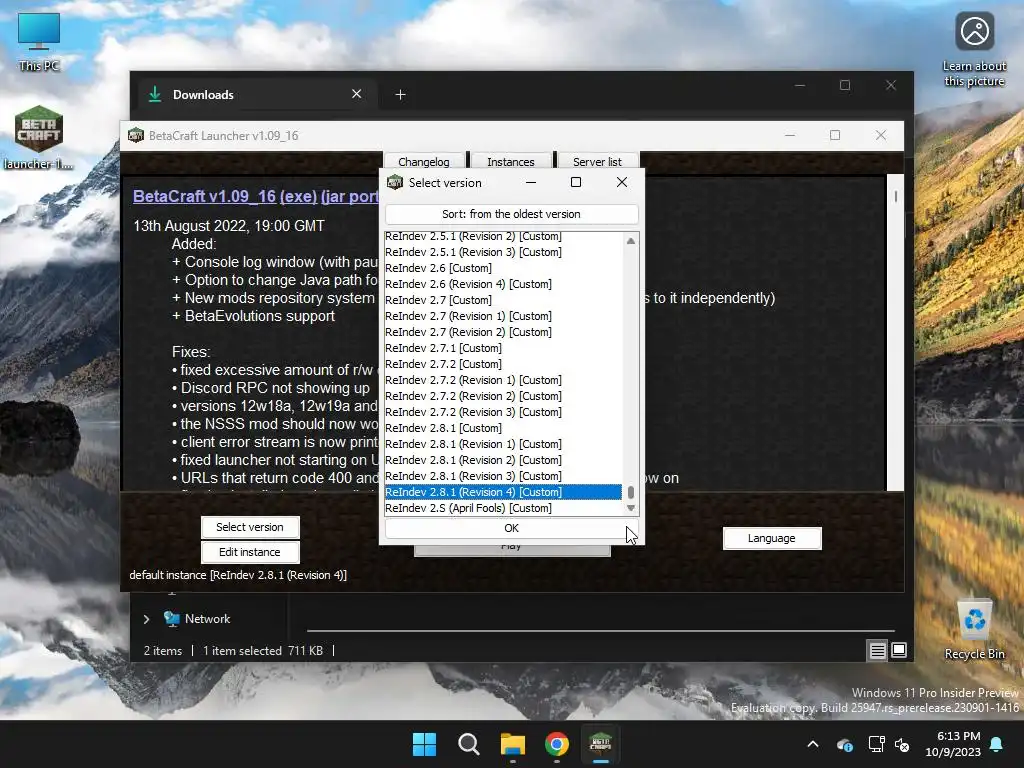The width and height of the screenshot is (1024, 768).
Task: Click the changelog vertical scrollbar
Action: (x=895, y=332)
